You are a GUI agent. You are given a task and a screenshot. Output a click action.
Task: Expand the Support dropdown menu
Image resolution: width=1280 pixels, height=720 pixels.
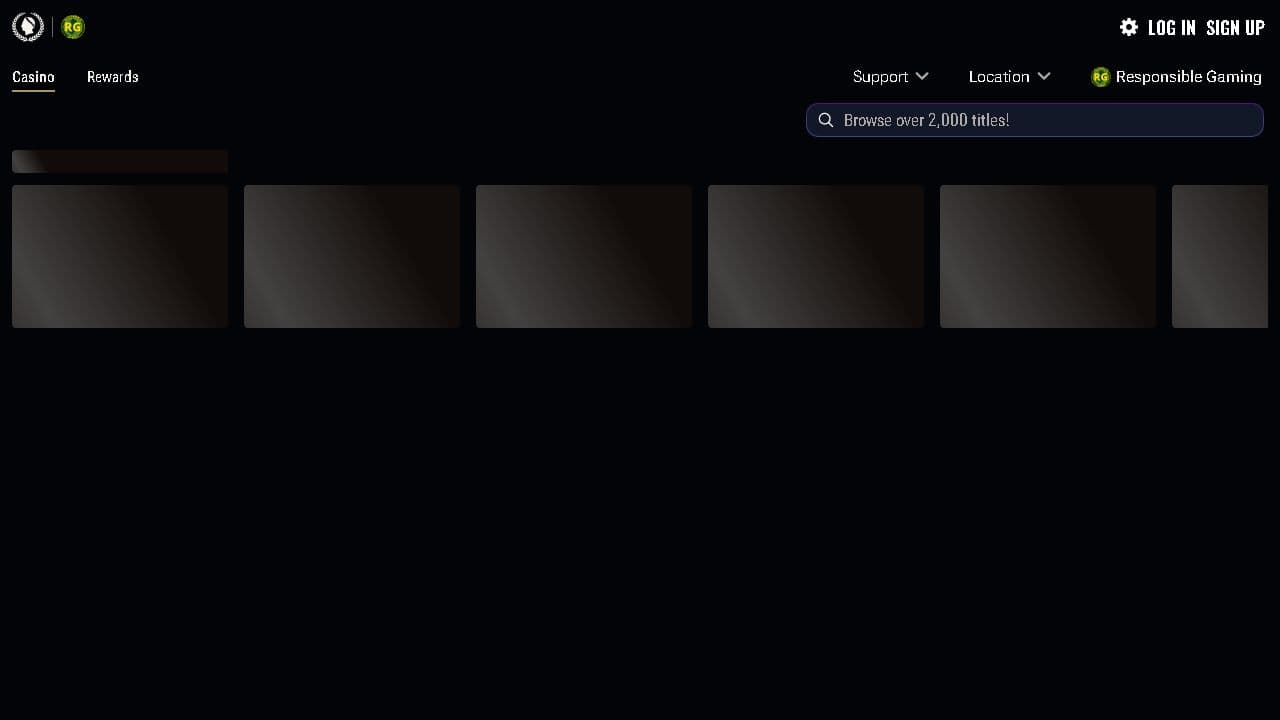[x=891, y=77]
